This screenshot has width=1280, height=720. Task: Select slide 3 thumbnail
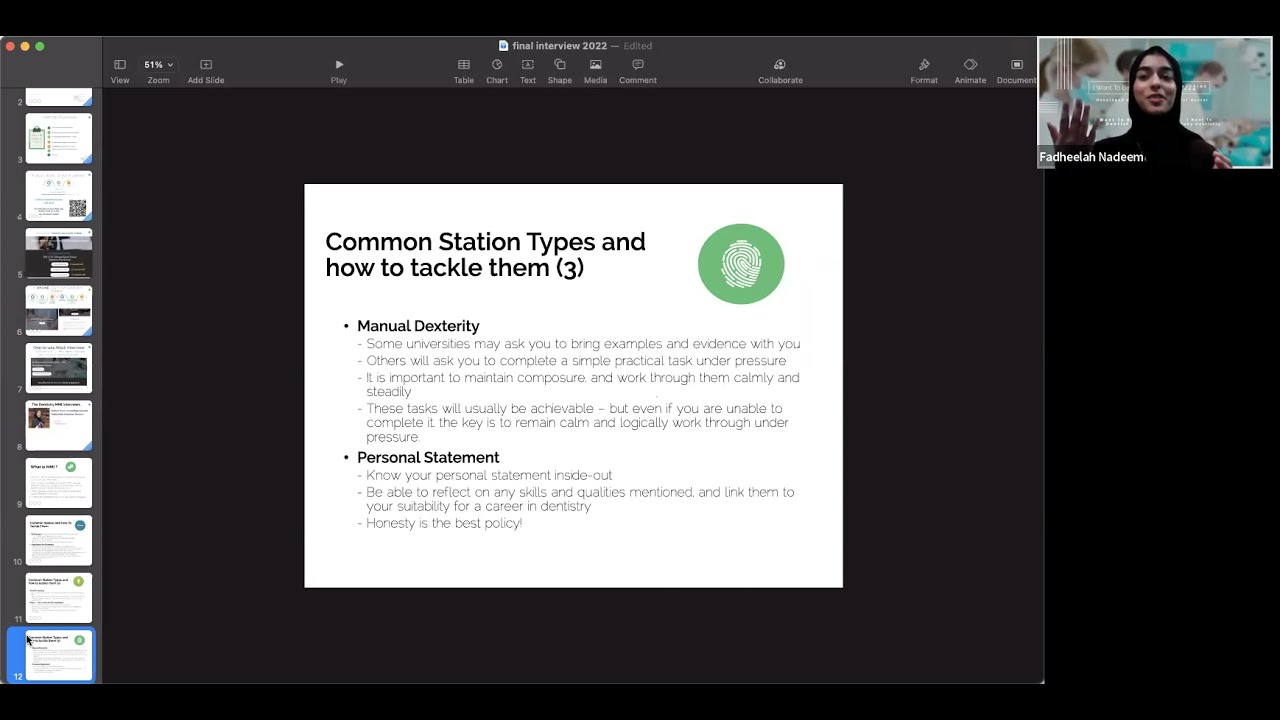[x=59, y=138]
